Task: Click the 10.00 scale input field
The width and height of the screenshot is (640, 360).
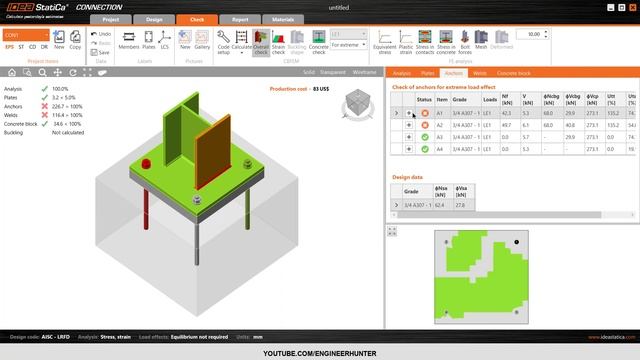Action: (529, 34)
